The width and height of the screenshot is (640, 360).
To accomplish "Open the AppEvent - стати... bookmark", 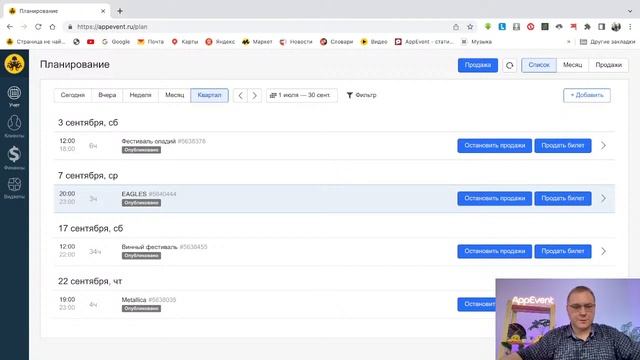I will click(424, 42).
